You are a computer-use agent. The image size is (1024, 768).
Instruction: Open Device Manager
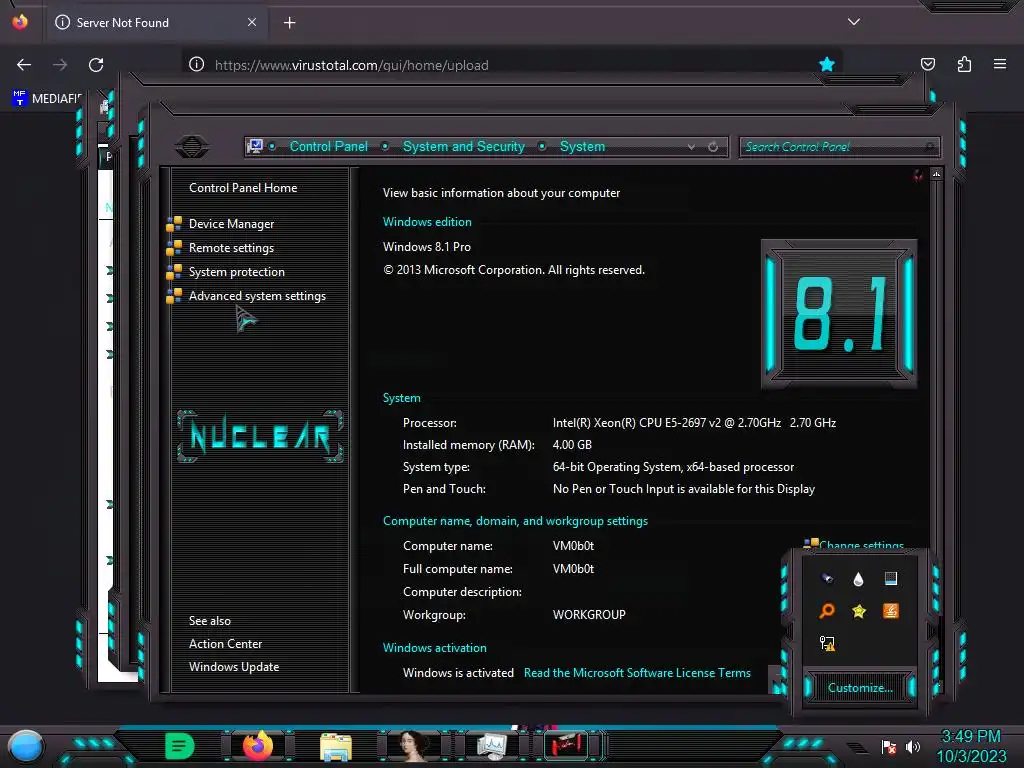tap(231, 224)
